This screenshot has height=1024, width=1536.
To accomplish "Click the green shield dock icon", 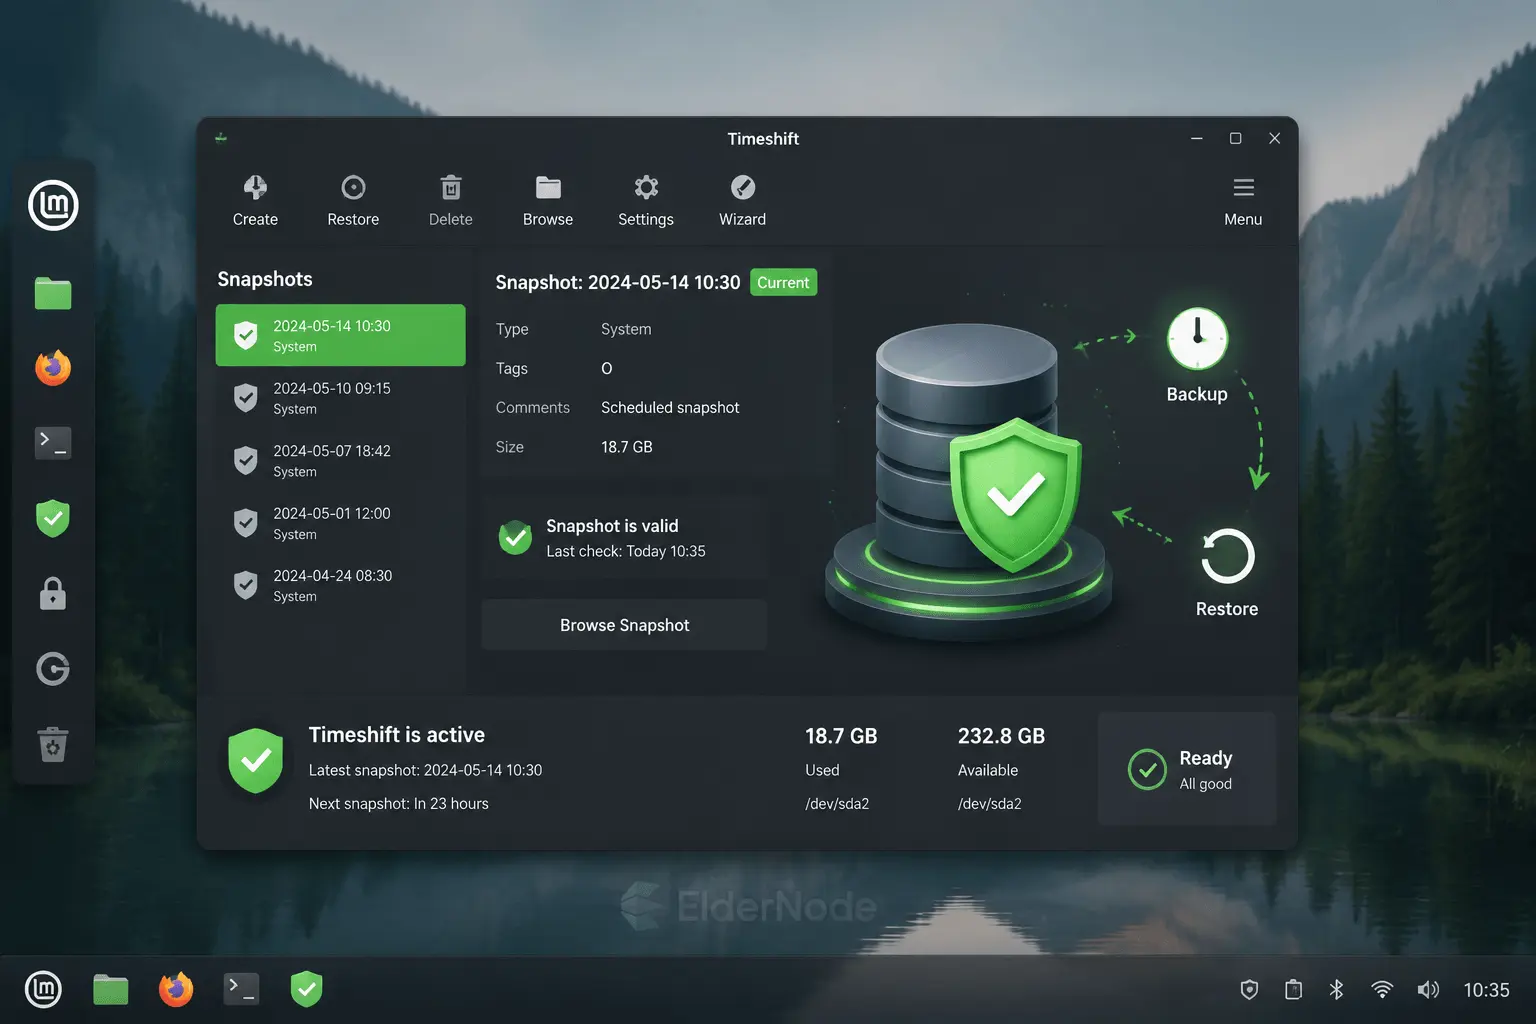I will click(53, 518).
